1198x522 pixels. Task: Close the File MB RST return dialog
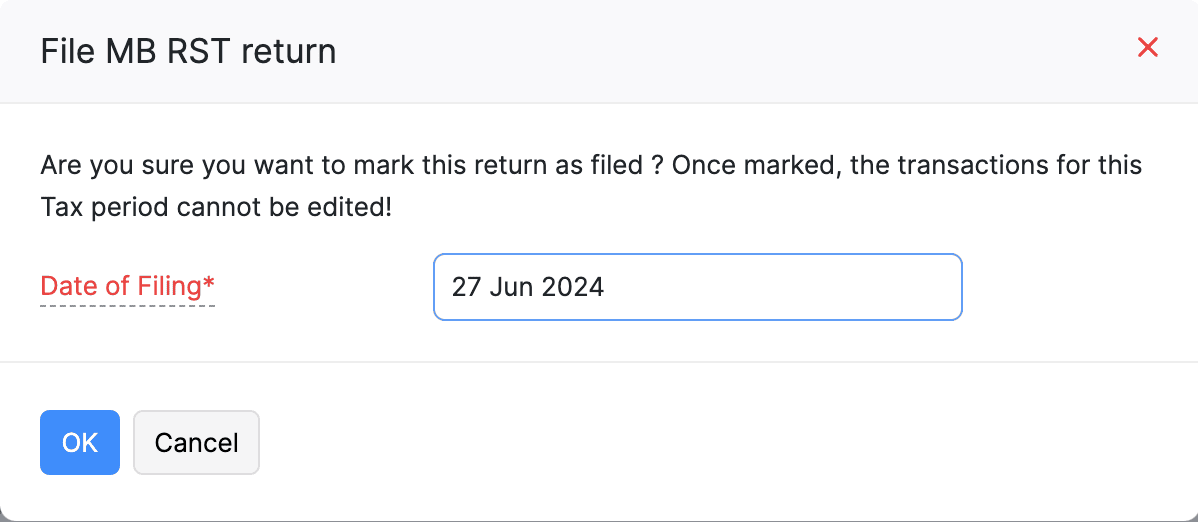point(1147,47)
